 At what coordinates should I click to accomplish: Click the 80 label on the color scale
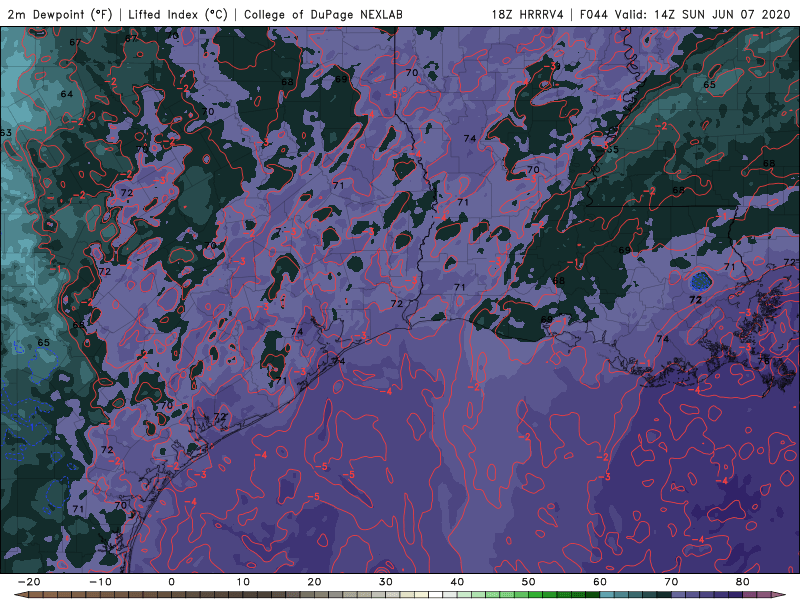point(743,582)
